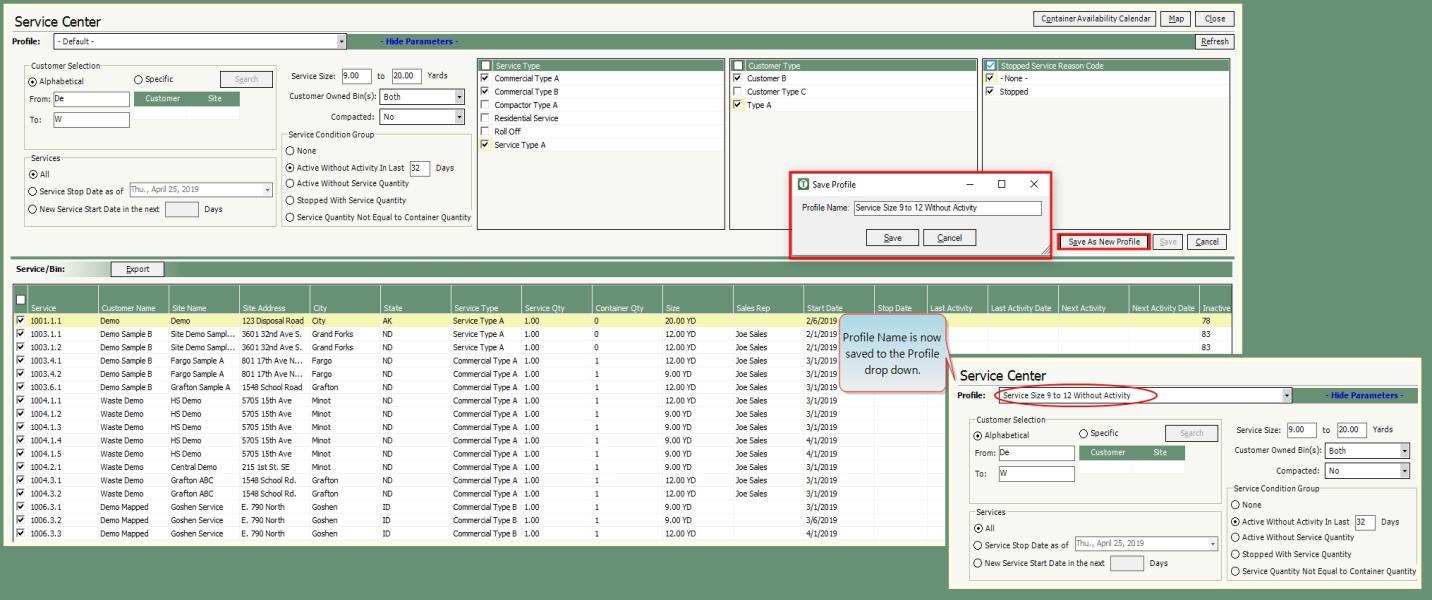Open the Service Stop Date picker in main window
This screenshot has height=600, width=1432.
(x=268, y=190)
